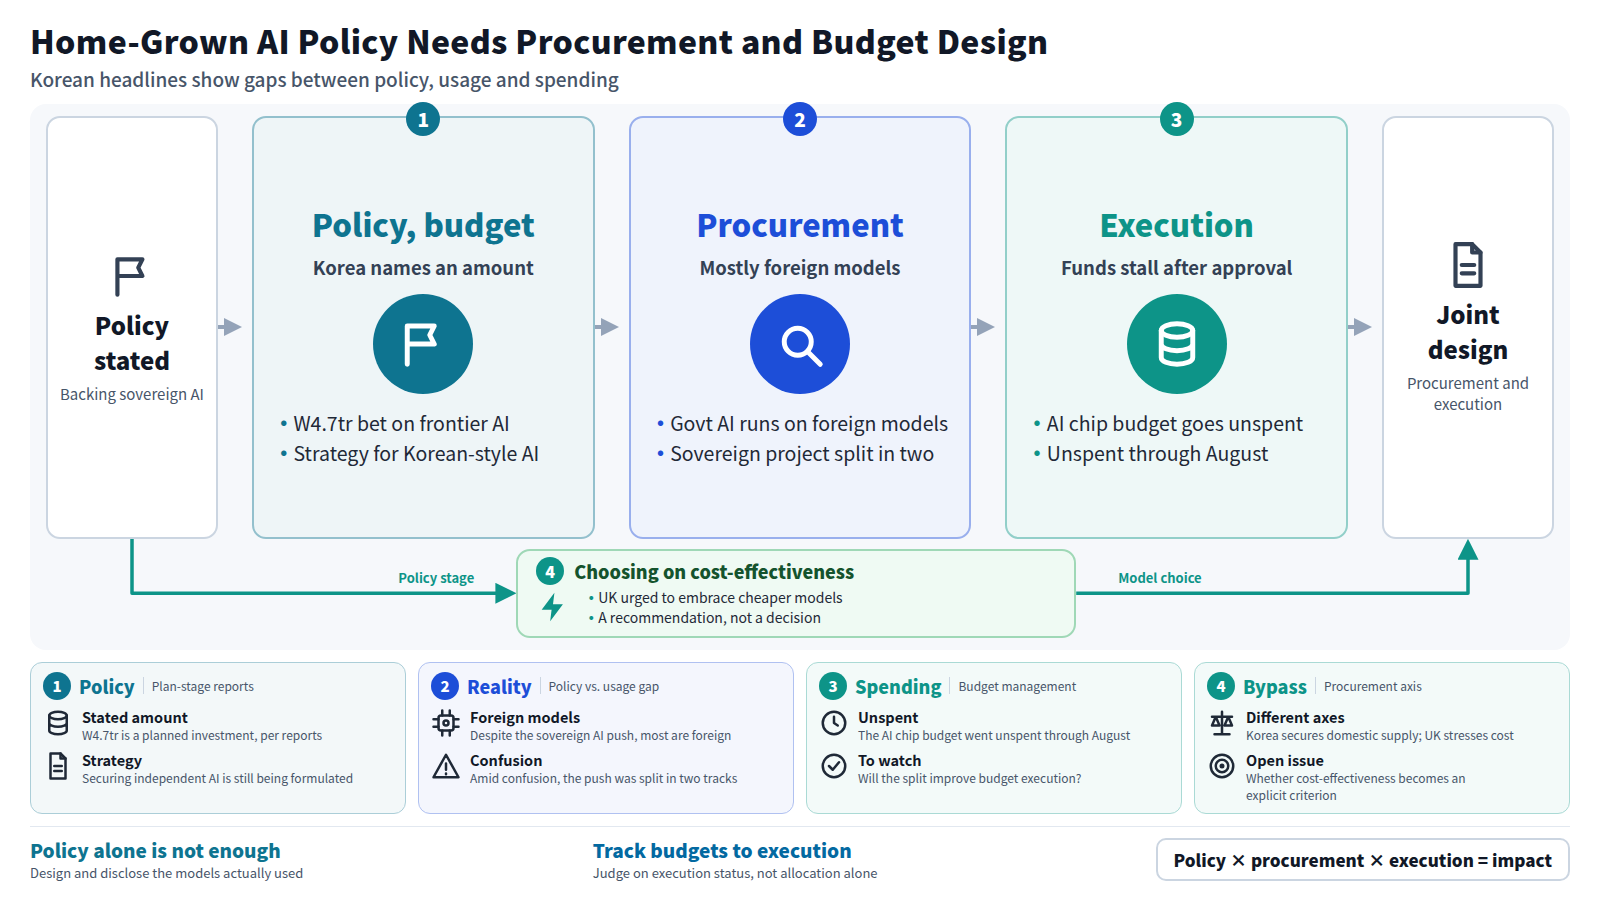
Task: Click 'UK urged to embrace cheaper models' line
Action: click(720, 598)
